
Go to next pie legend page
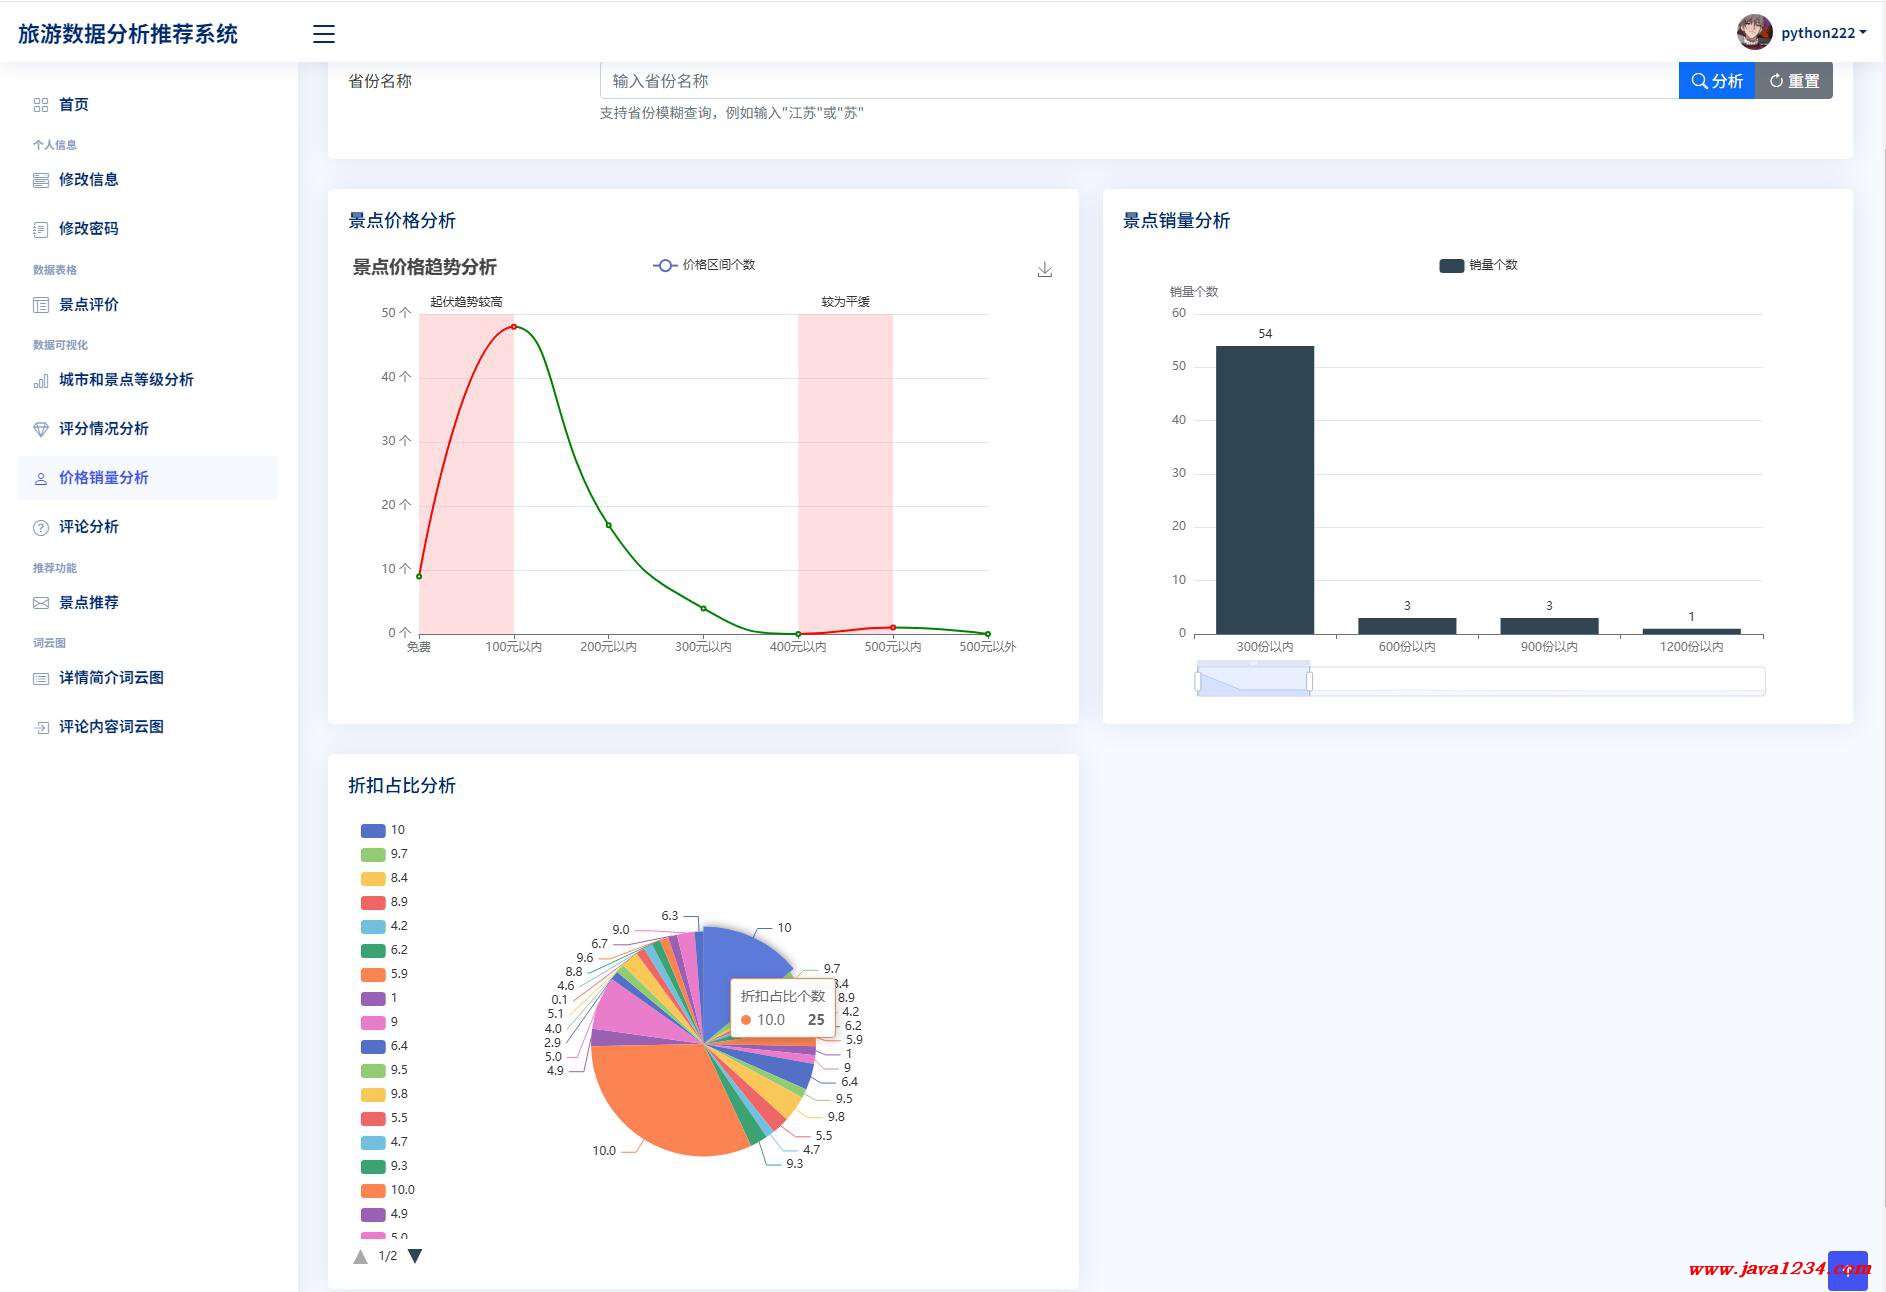tap(415, 1256)
